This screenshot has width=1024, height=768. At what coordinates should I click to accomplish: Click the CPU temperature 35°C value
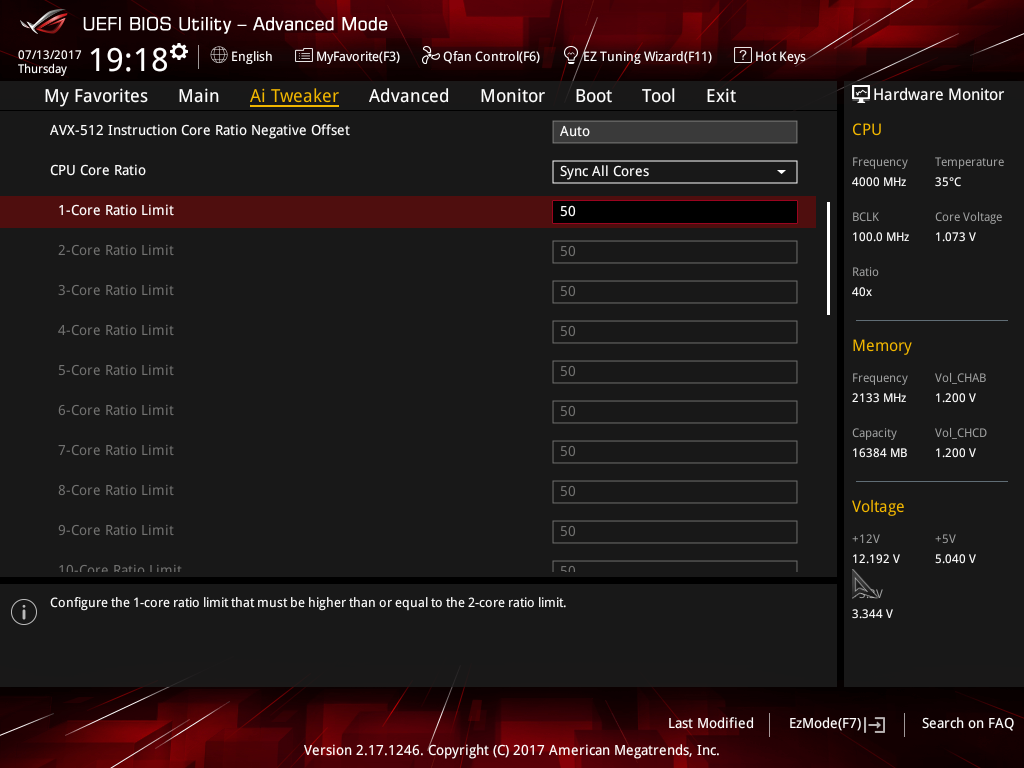948,182
